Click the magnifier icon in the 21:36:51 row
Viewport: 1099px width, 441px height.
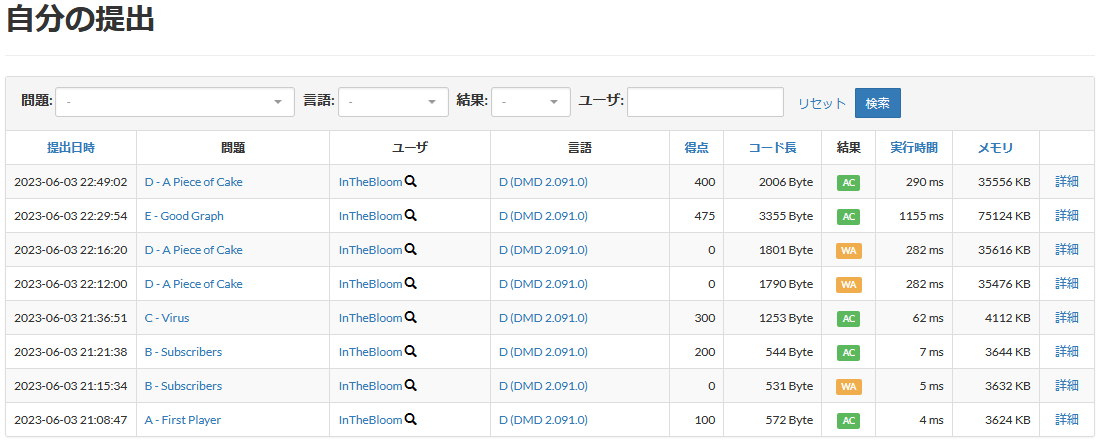pos(411,318)
